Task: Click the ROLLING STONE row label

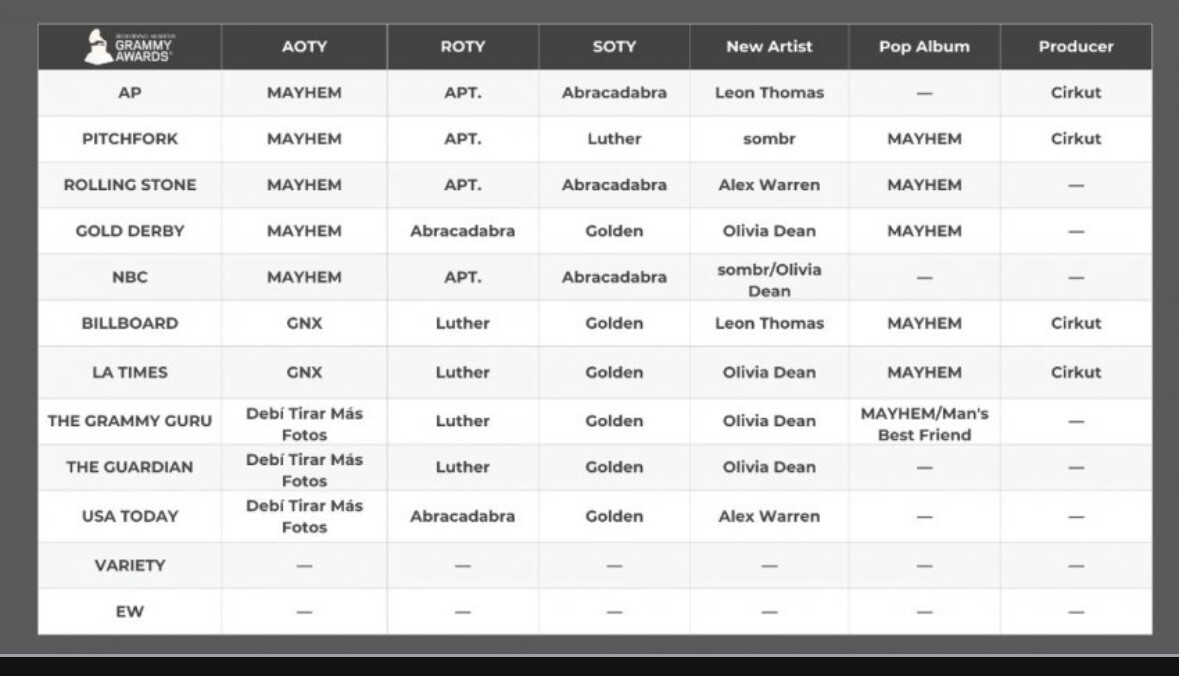Action: tap(129, 185)
